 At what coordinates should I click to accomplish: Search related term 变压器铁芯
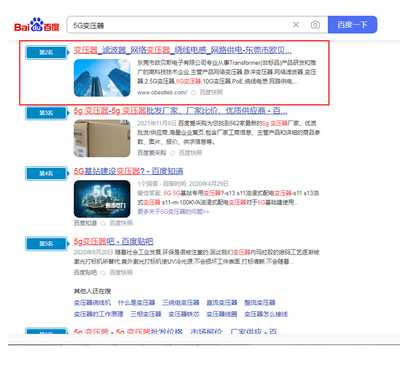[184, 314]
